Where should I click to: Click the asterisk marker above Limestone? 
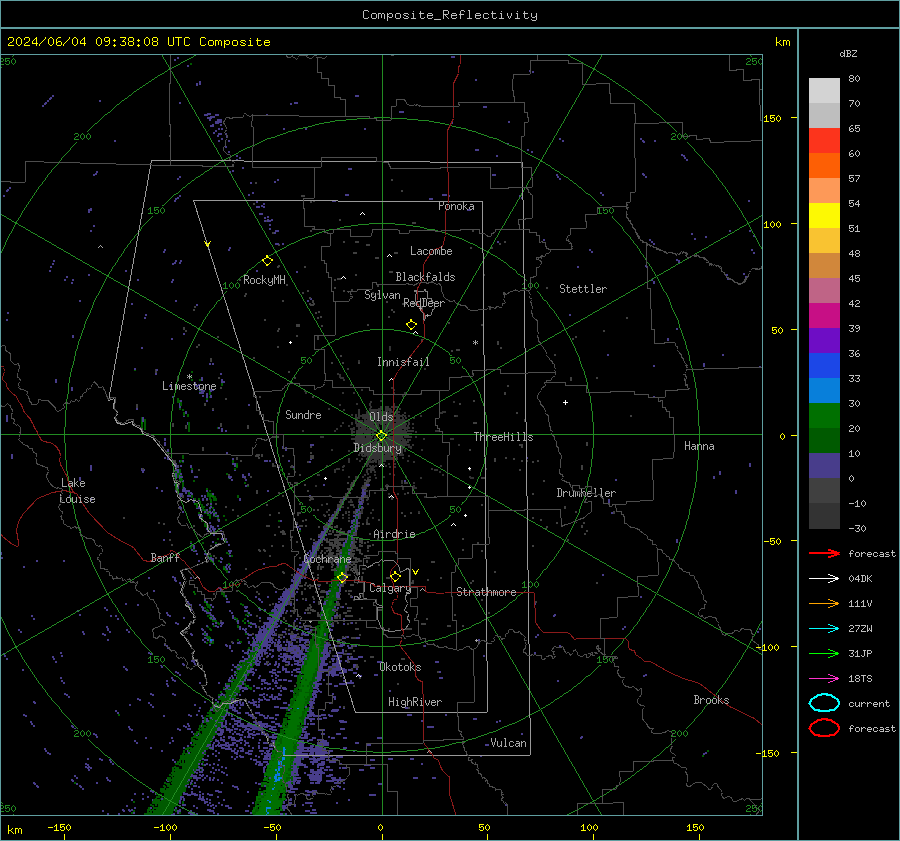pos(189,377)
